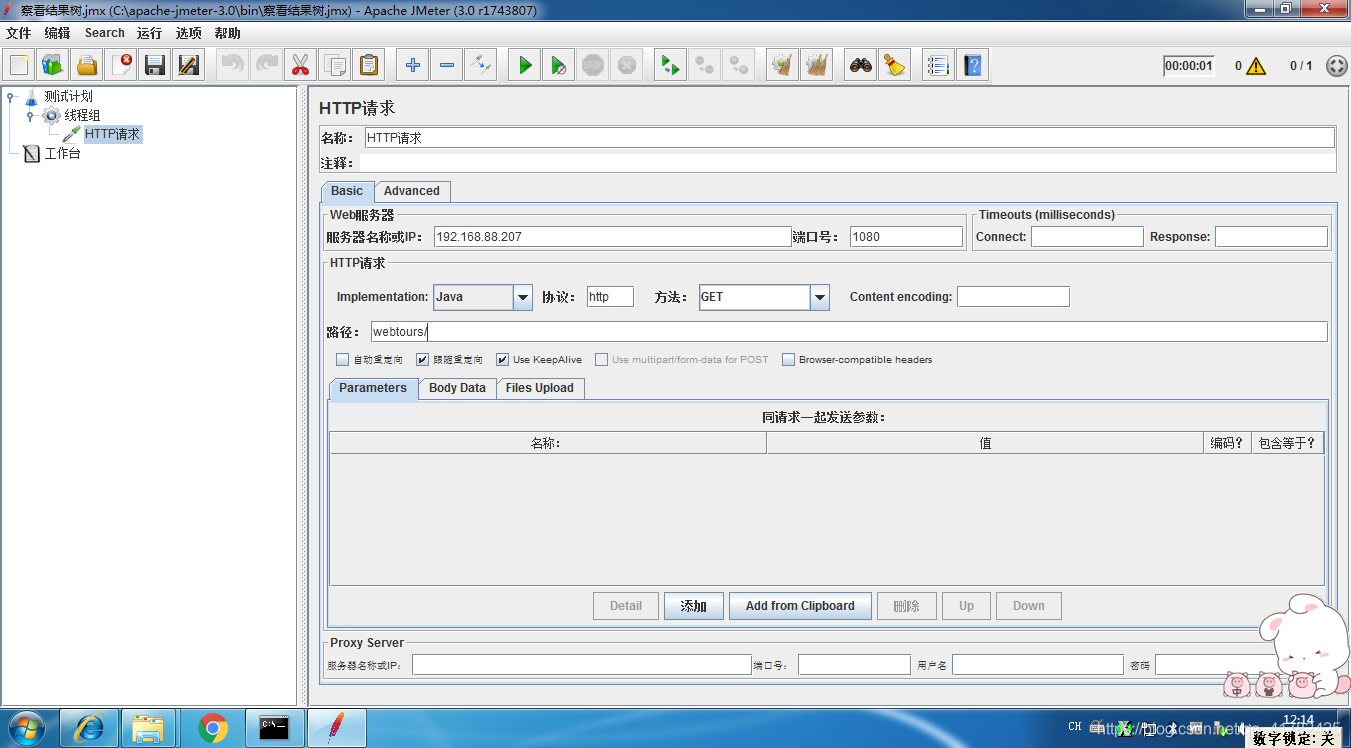1351x748 pixels.
Task: Click the Connect timeout field
Action: [1087, 237]
